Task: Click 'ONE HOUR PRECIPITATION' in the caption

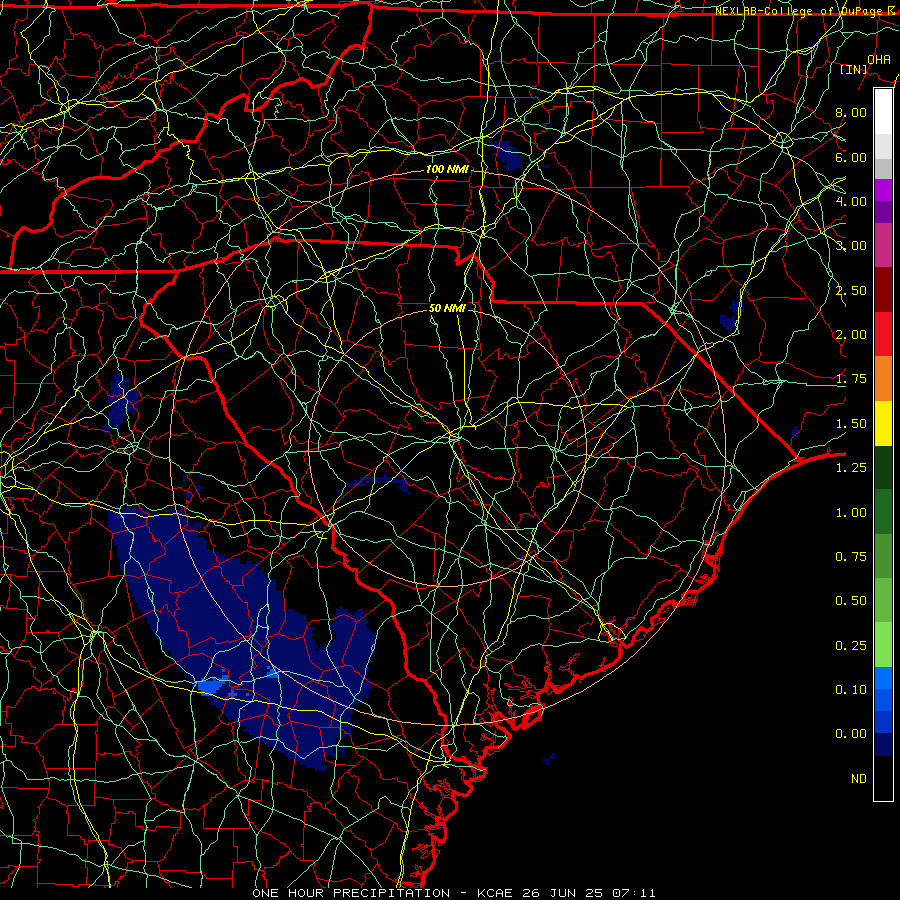Action: click(x=351, y=893)
